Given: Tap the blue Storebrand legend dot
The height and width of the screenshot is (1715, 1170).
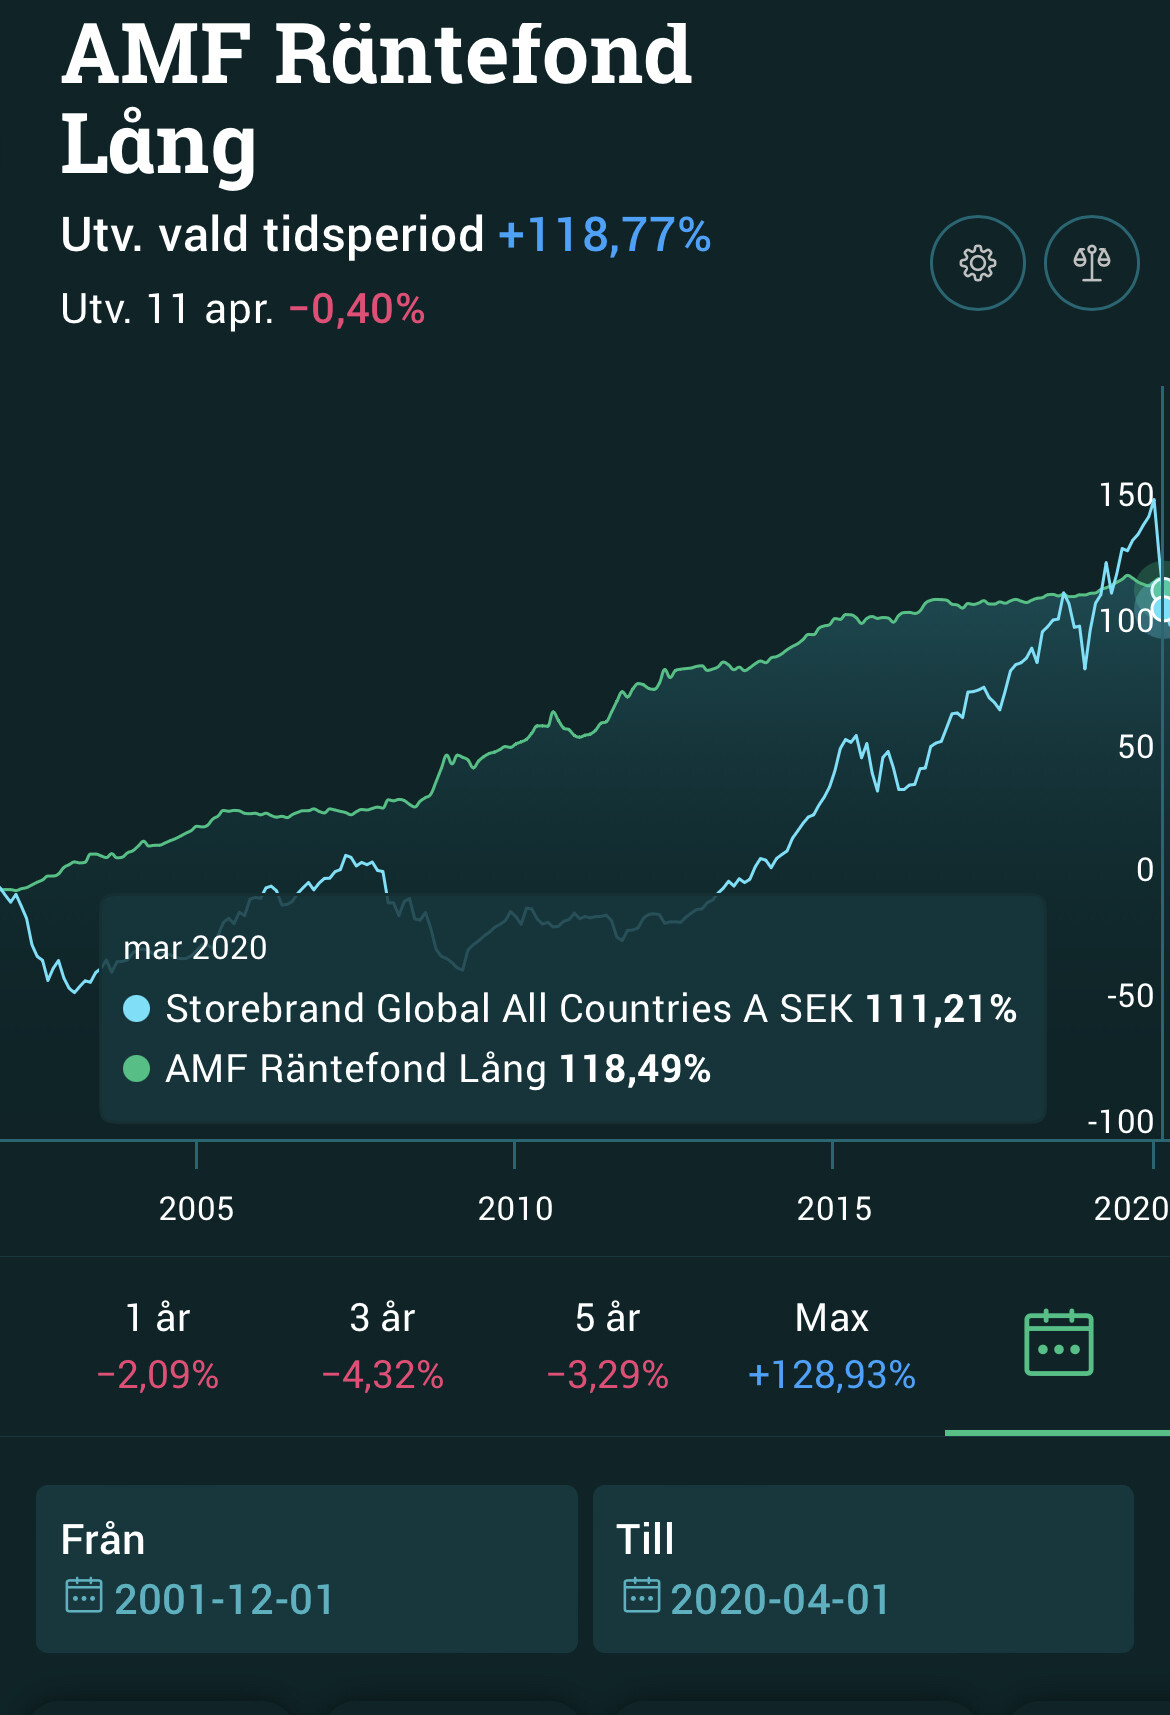Looking at the screenshot, I should pyautogui.click(x=136, y=1009).
